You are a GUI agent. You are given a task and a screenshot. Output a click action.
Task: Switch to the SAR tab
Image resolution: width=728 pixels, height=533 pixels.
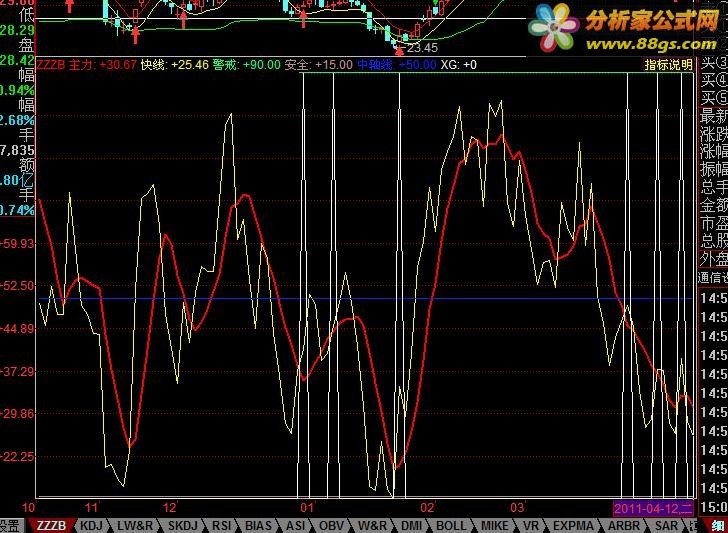[x=666, y=526]
